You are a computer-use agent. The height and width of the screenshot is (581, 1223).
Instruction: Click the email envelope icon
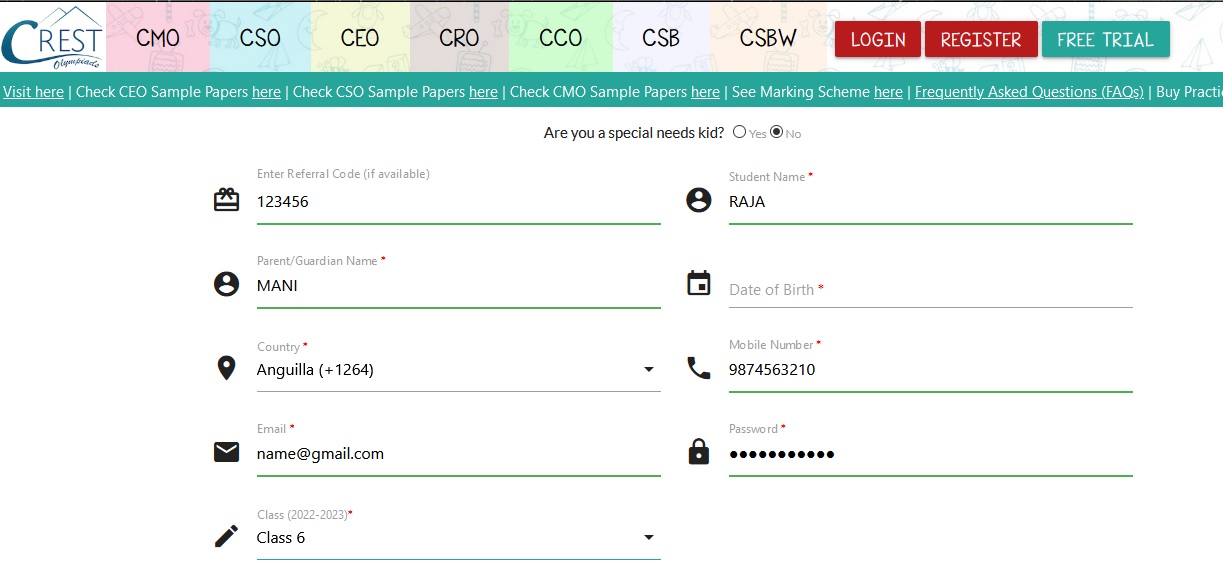click(227, 452)
